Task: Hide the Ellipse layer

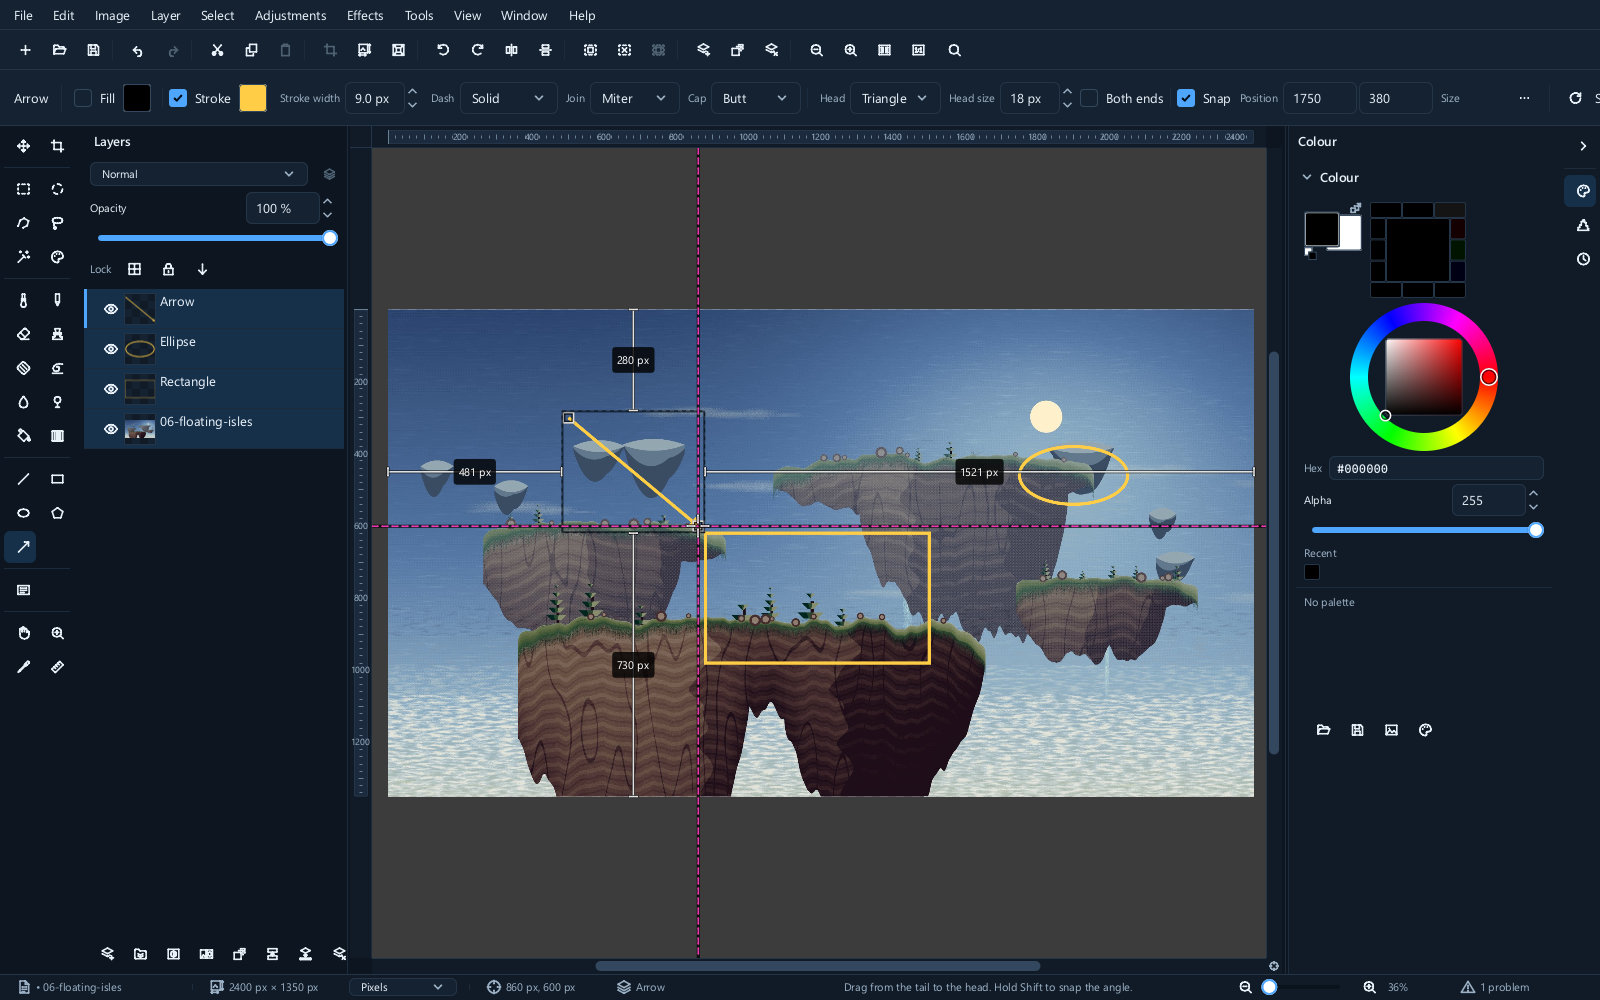Action: 111,349
